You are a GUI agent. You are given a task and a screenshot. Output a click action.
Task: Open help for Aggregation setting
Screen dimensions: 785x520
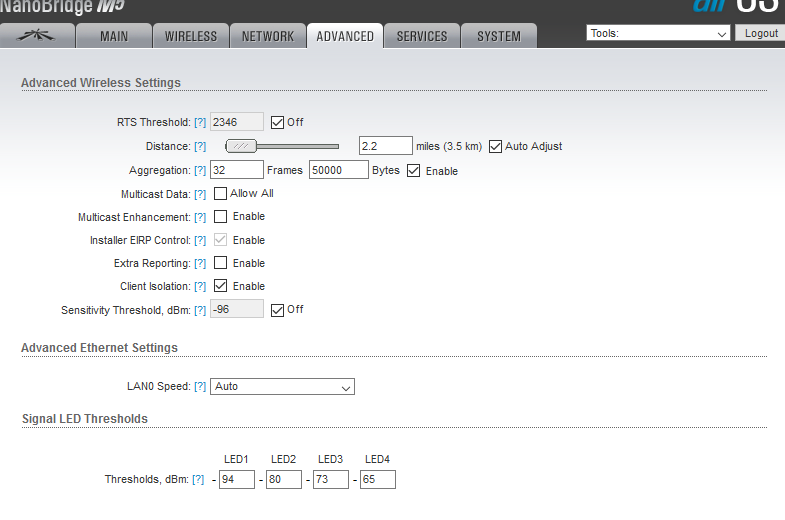(x=200, y=171)
